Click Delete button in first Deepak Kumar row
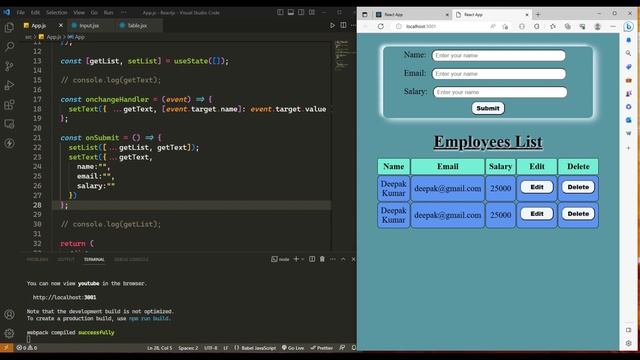Image resolution: width=640 pixels, height=360 pixels. (x=578, y=187)
